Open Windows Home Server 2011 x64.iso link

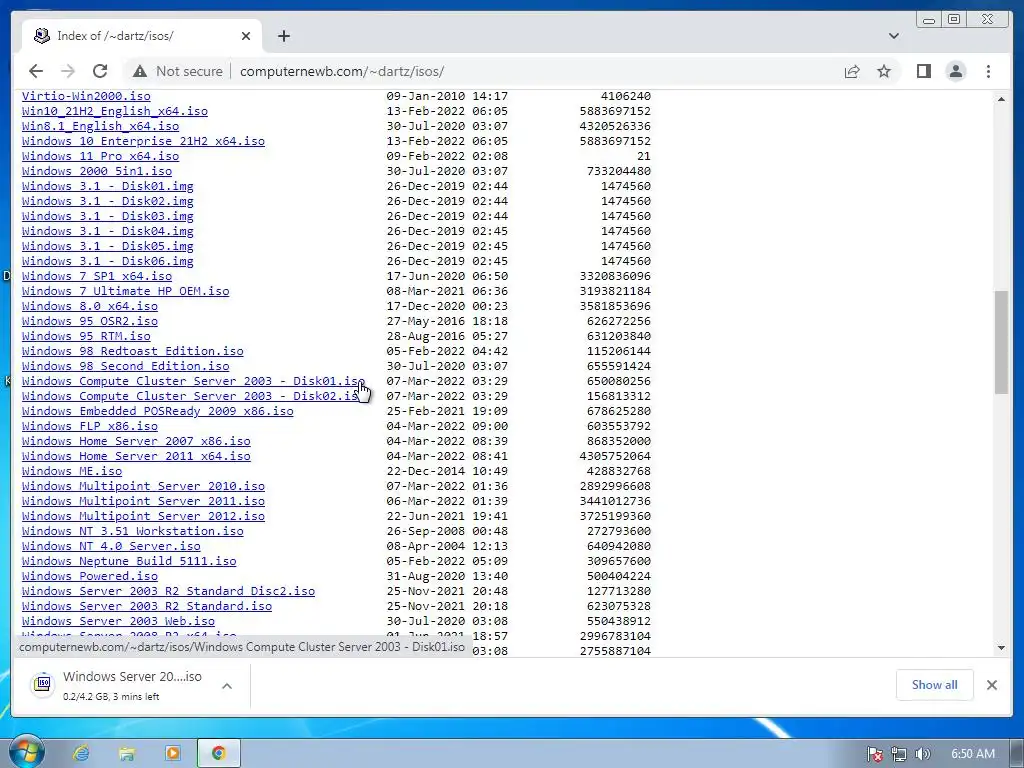tap(136, 456)
